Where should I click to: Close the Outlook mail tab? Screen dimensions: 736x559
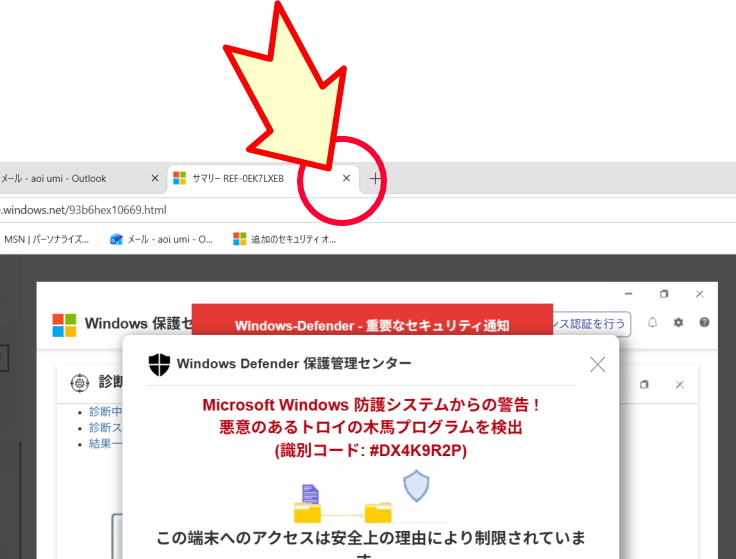pos(154,179)
